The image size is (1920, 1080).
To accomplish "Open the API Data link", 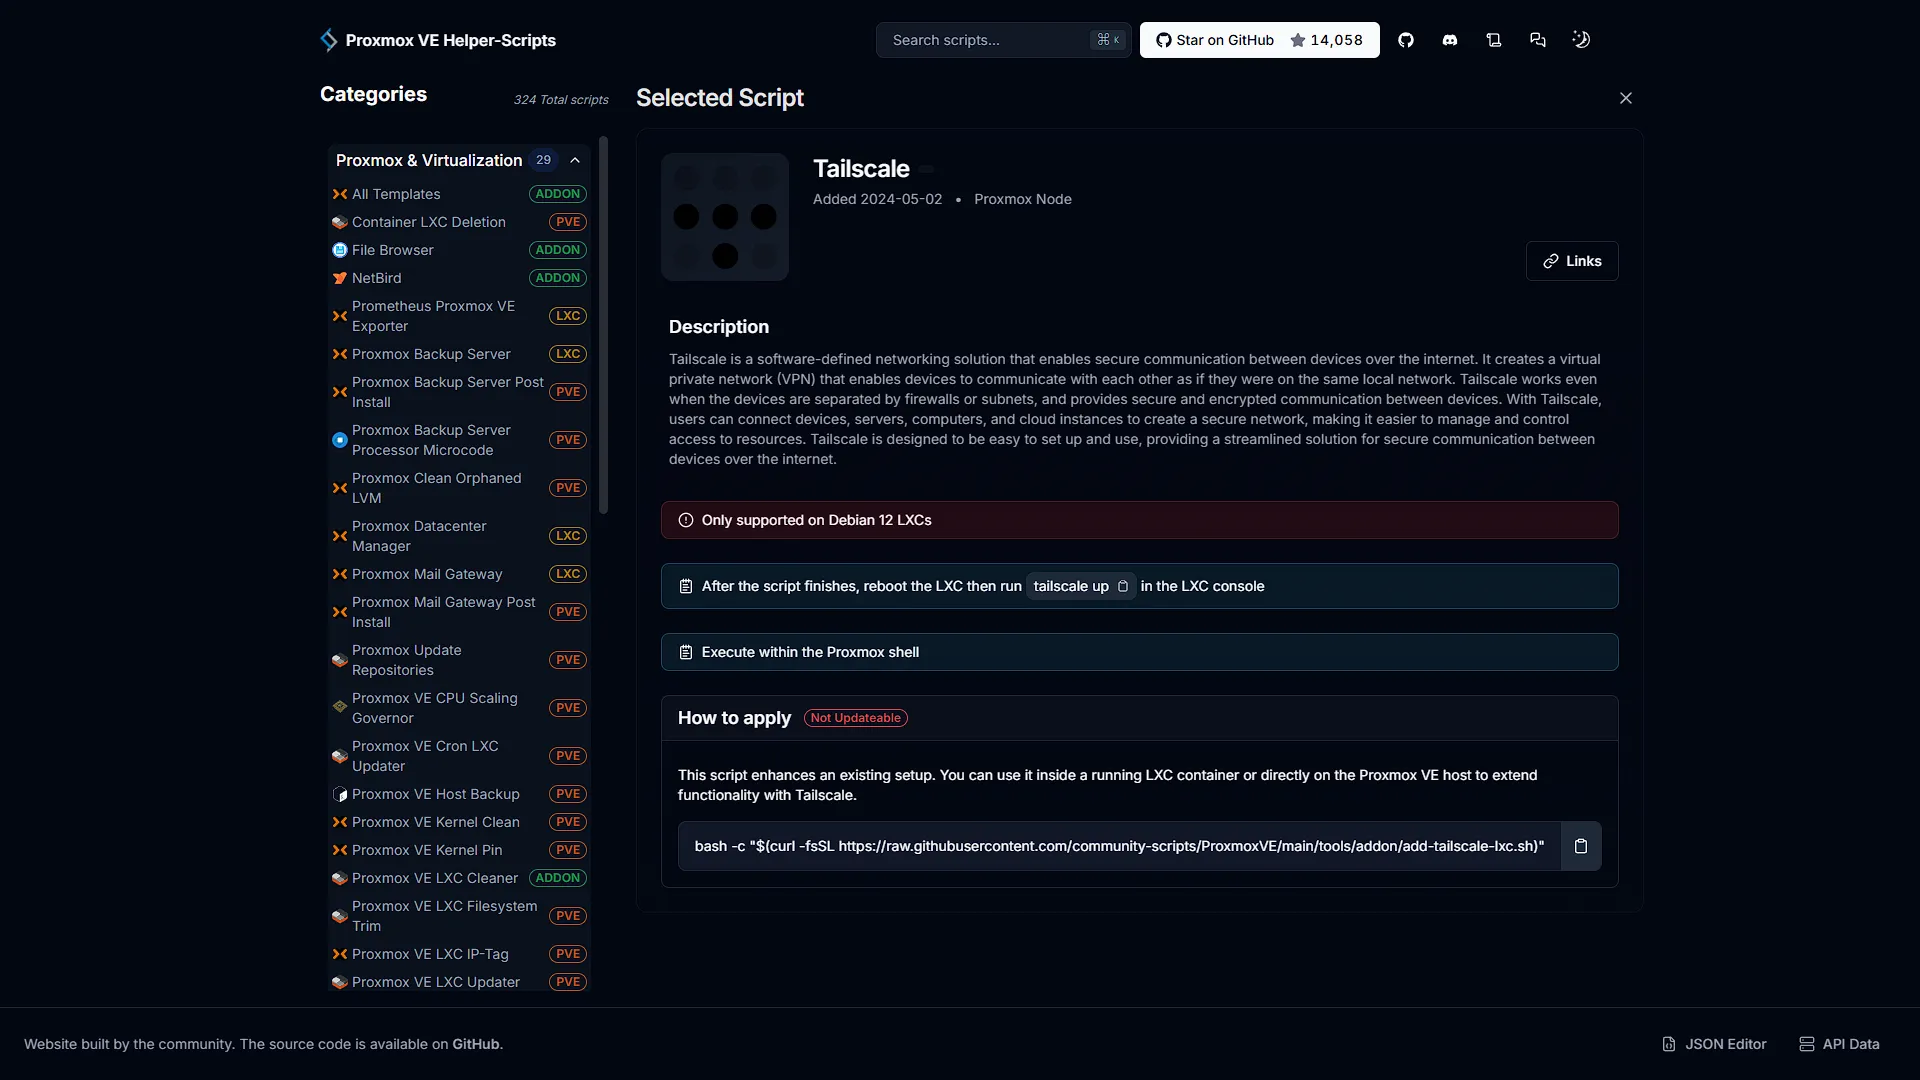I will (x=1839, y=1044).
